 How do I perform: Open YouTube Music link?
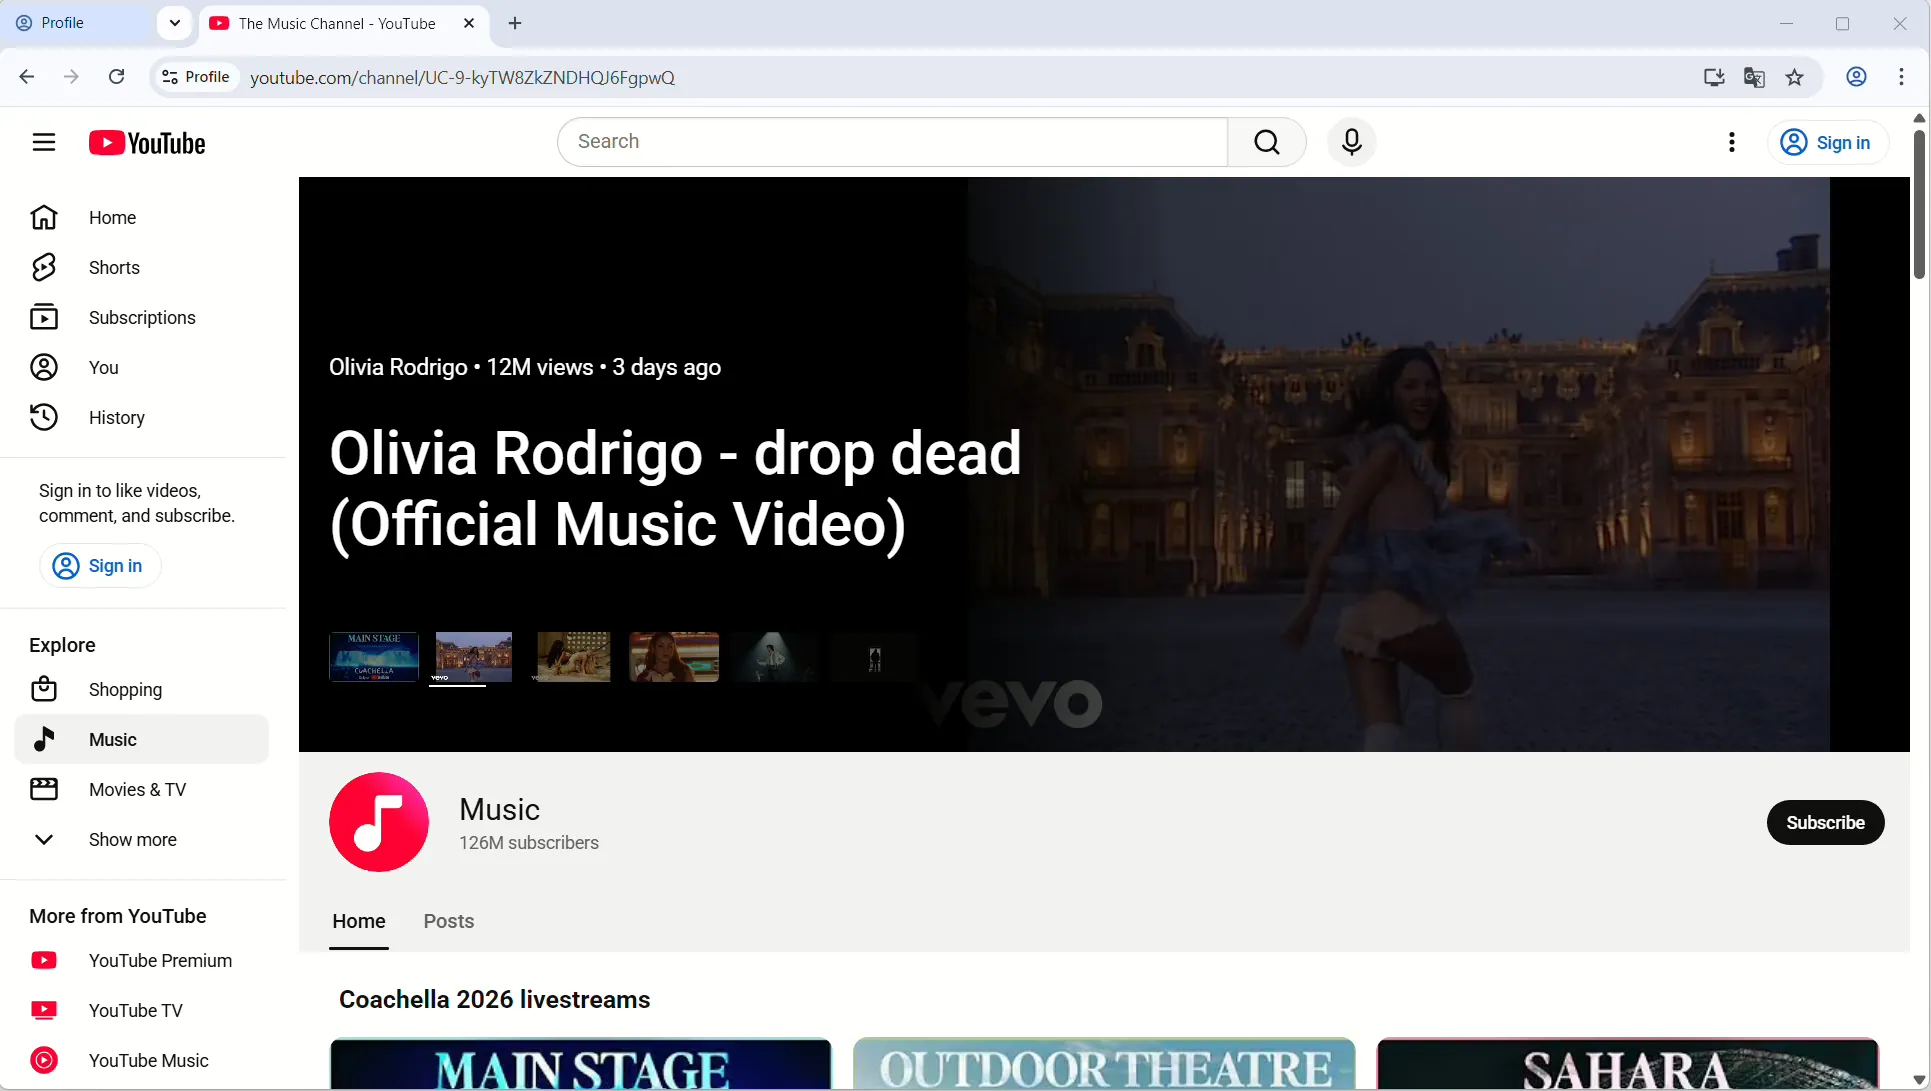pos(142,1060)
